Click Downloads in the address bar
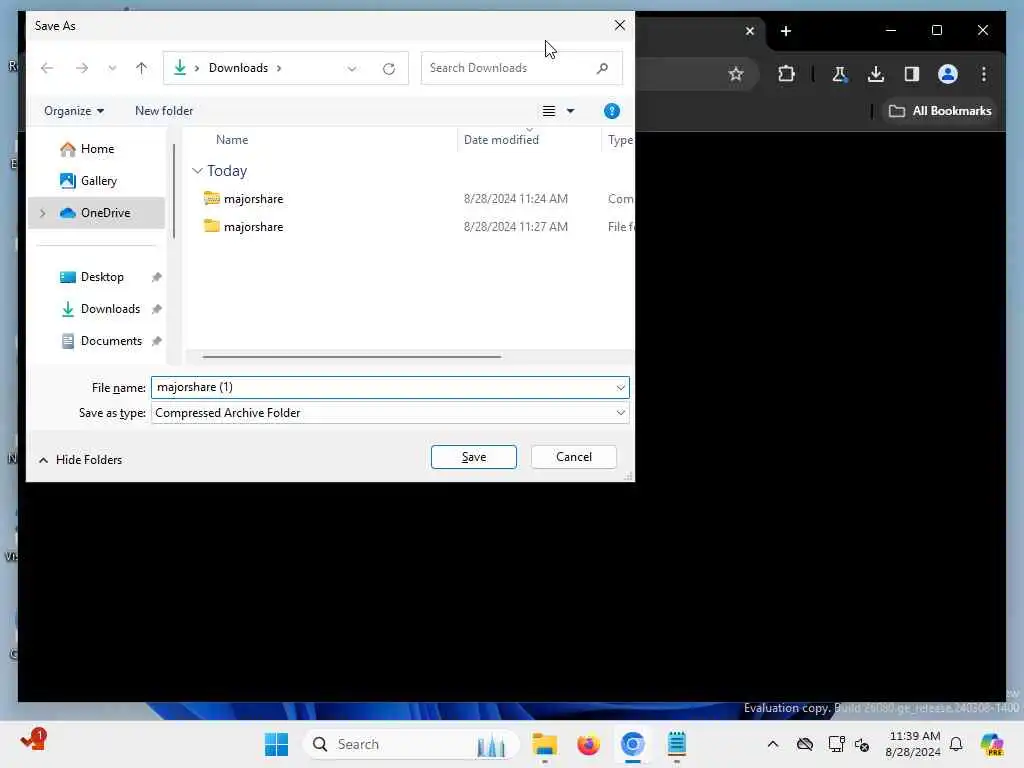The image size is (1024, 768). click(x=238, y=68)
